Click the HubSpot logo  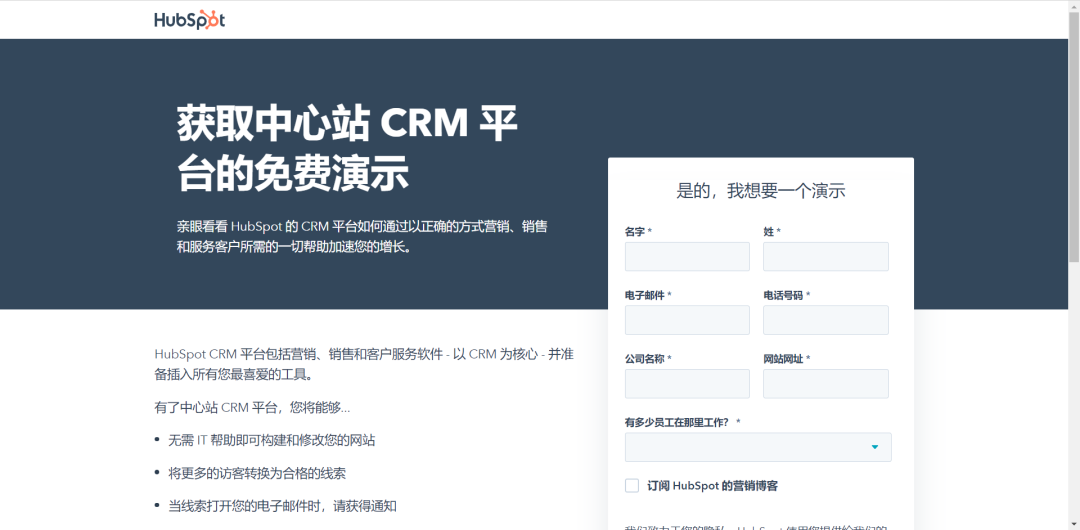pyautogui.click(x=189, y=20)
